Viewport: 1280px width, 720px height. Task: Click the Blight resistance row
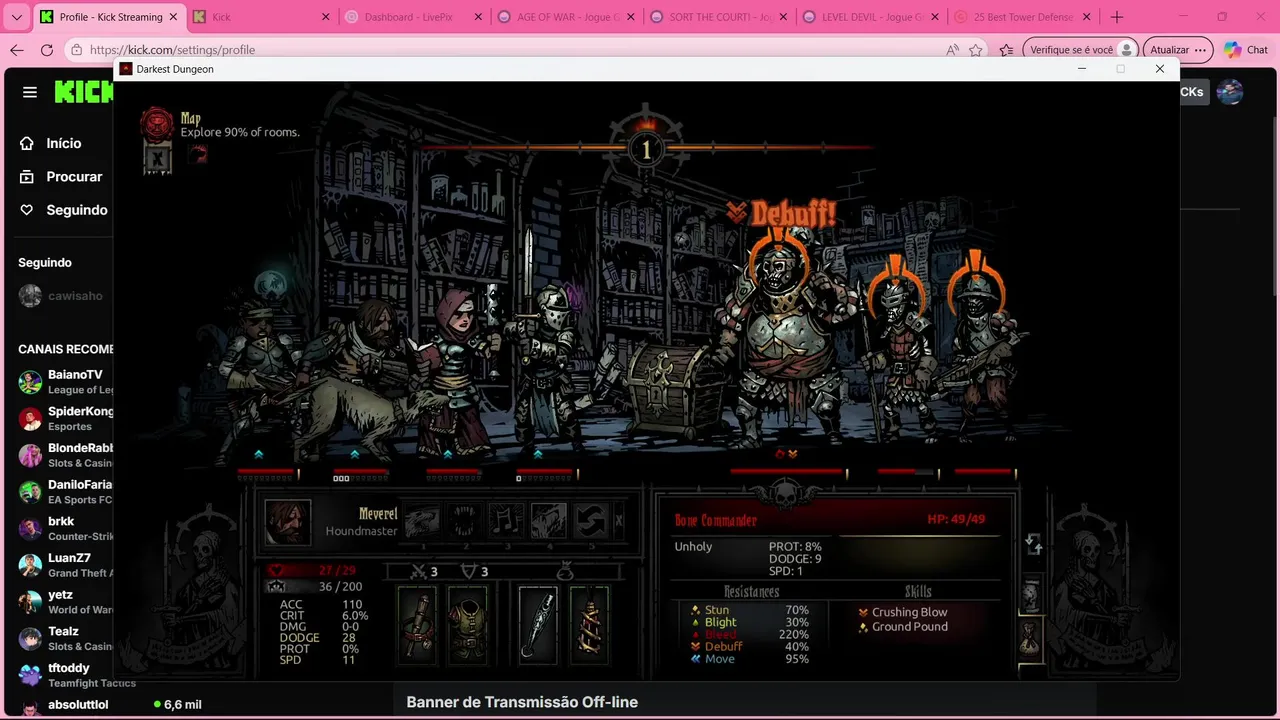(750, 622)
